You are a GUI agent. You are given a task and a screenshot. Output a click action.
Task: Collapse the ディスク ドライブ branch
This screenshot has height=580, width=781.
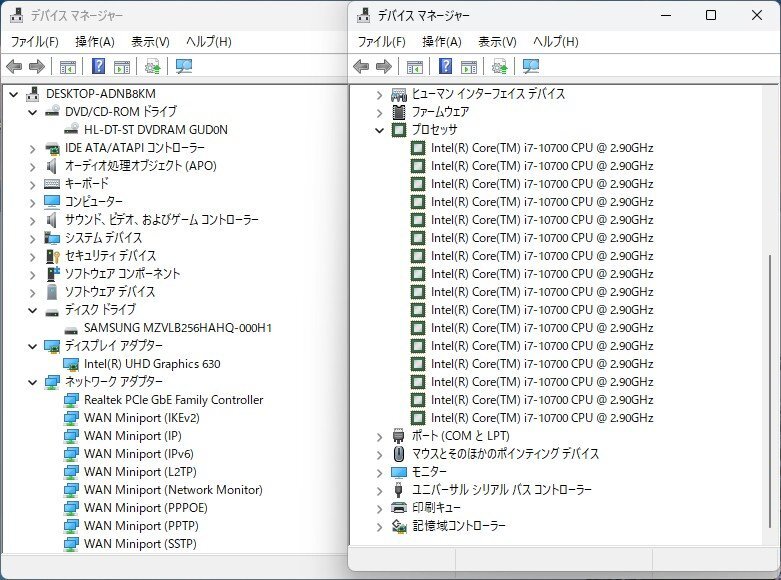click(x=33, y=310)
